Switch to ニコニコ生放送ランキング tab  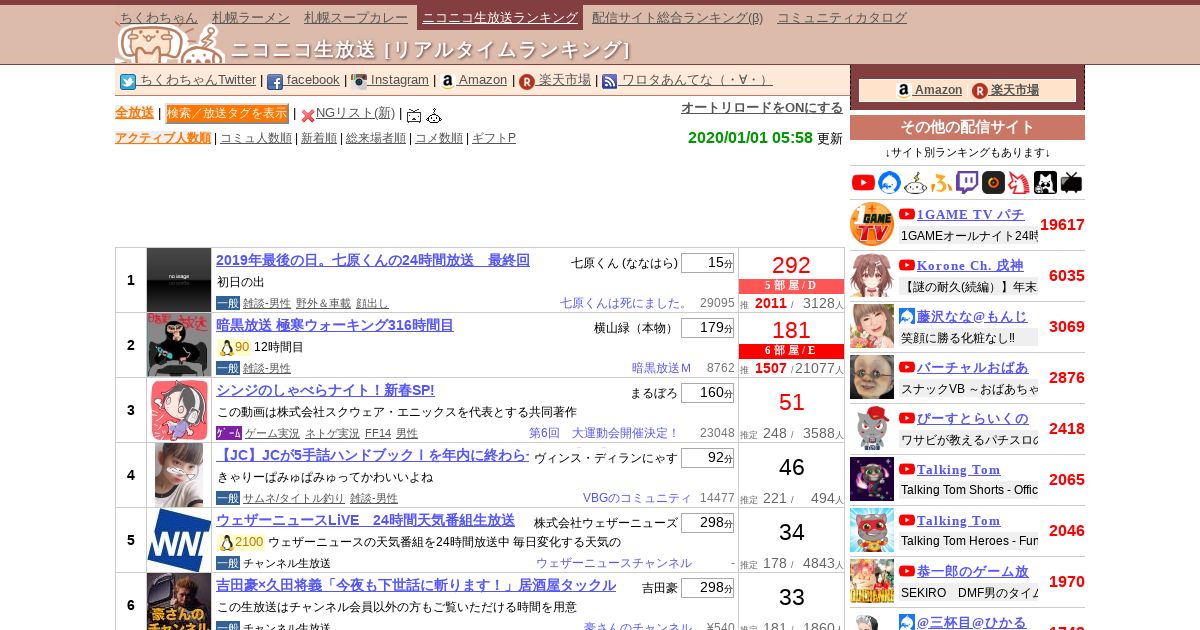click(x=500, y=17)
